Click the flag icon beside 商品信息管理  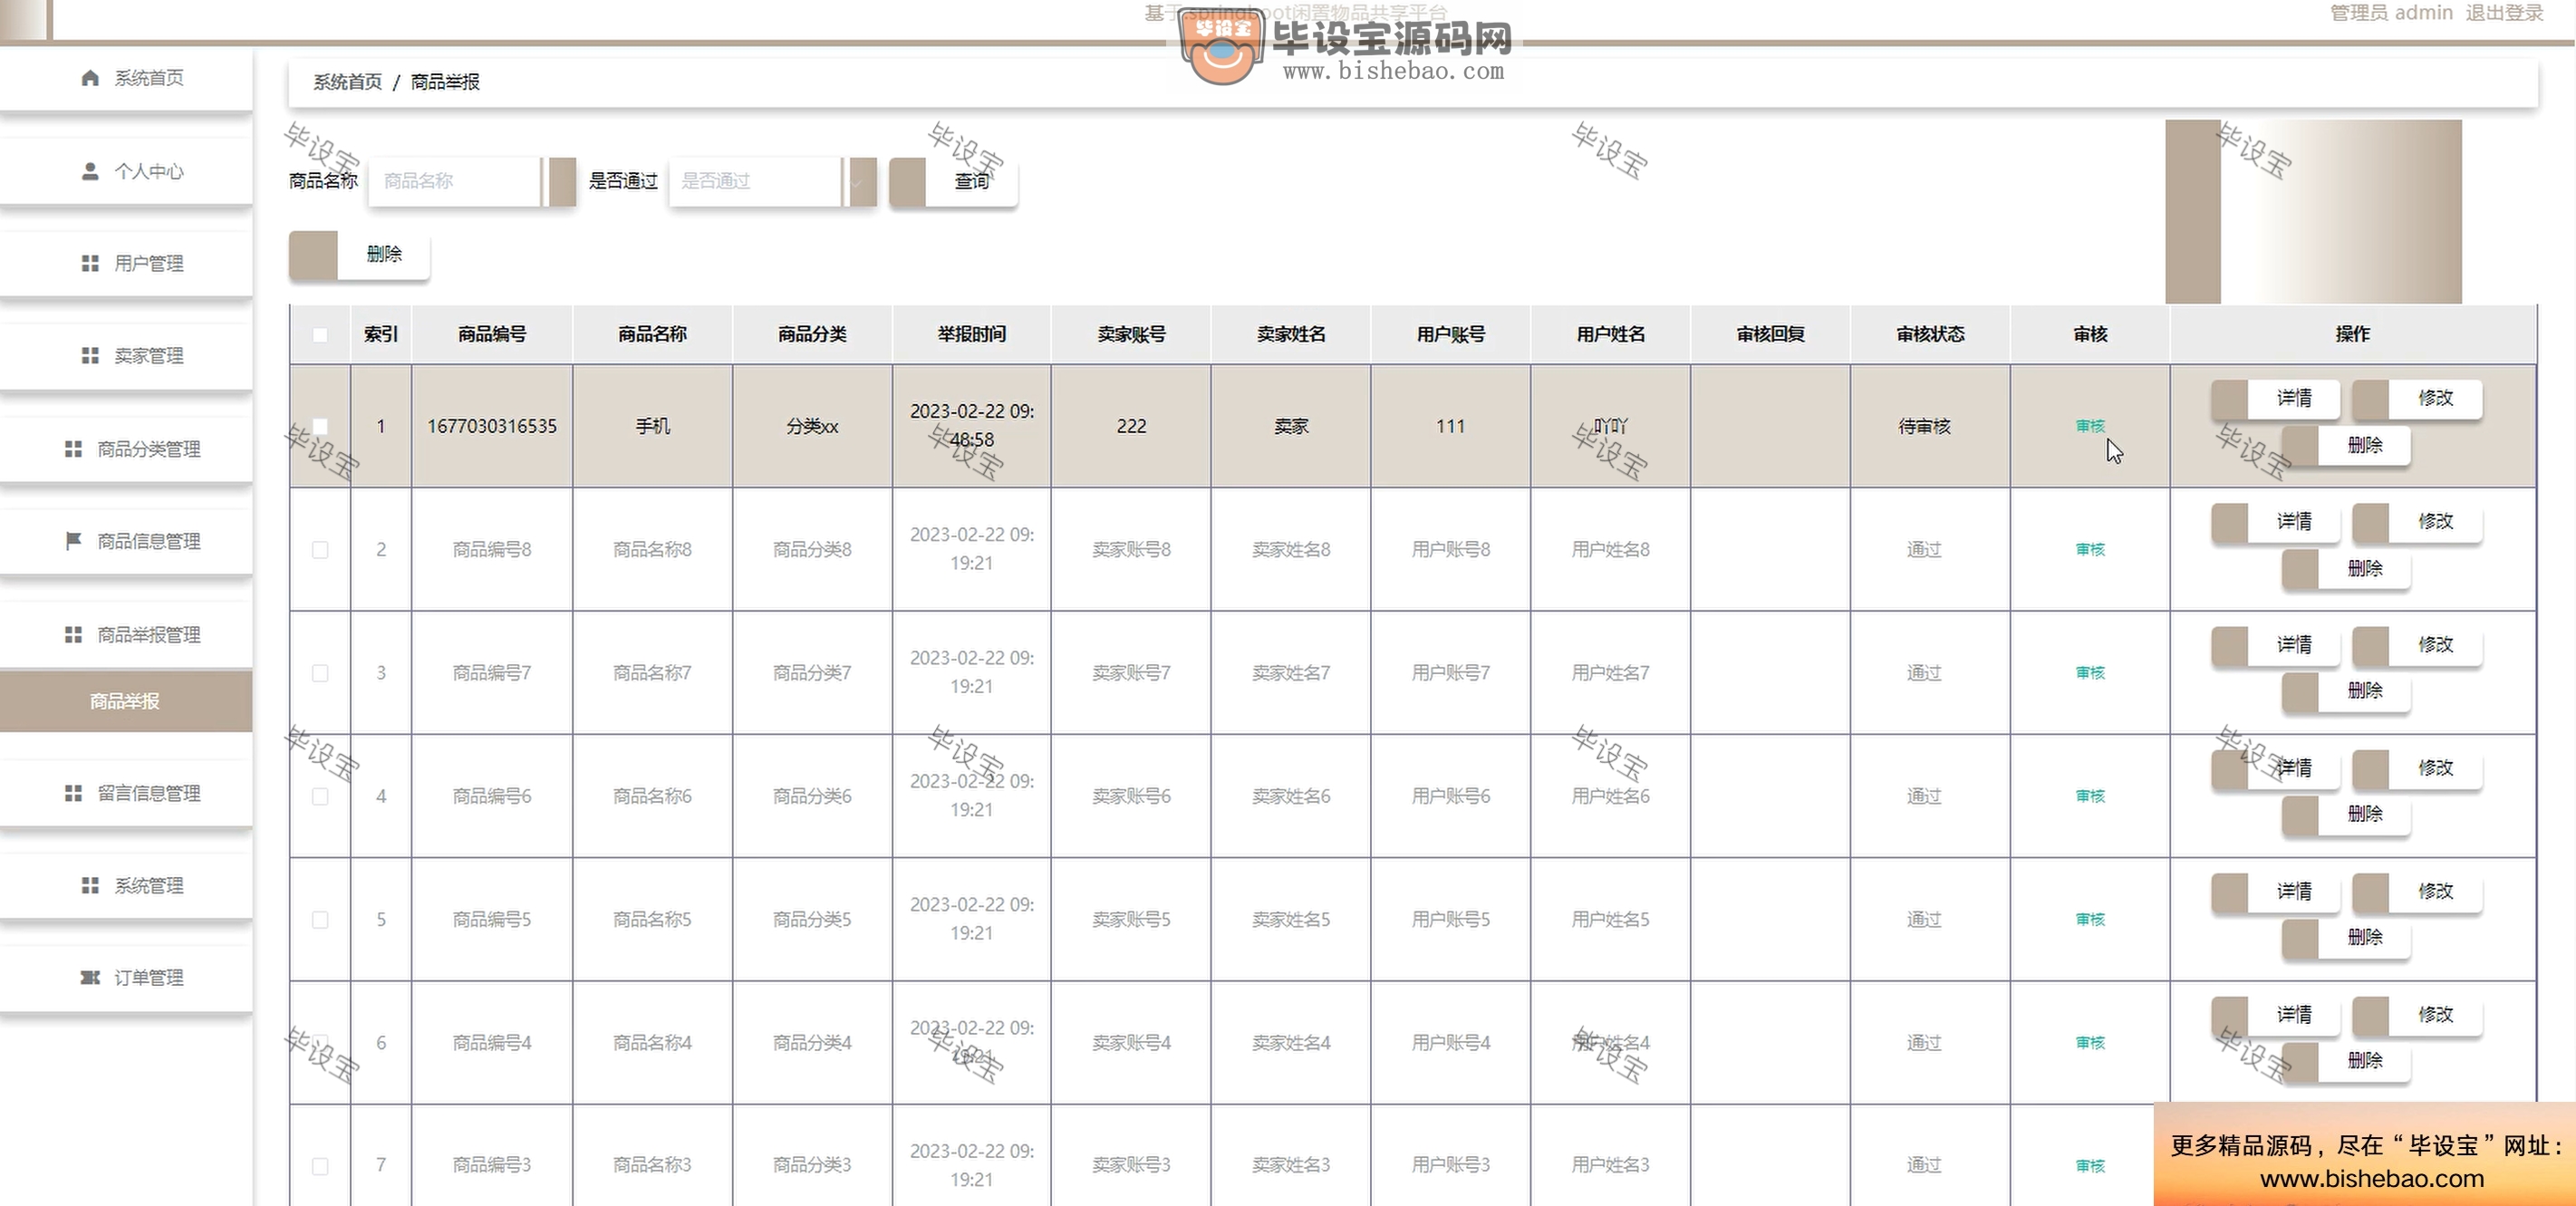[x=73, y=541]
